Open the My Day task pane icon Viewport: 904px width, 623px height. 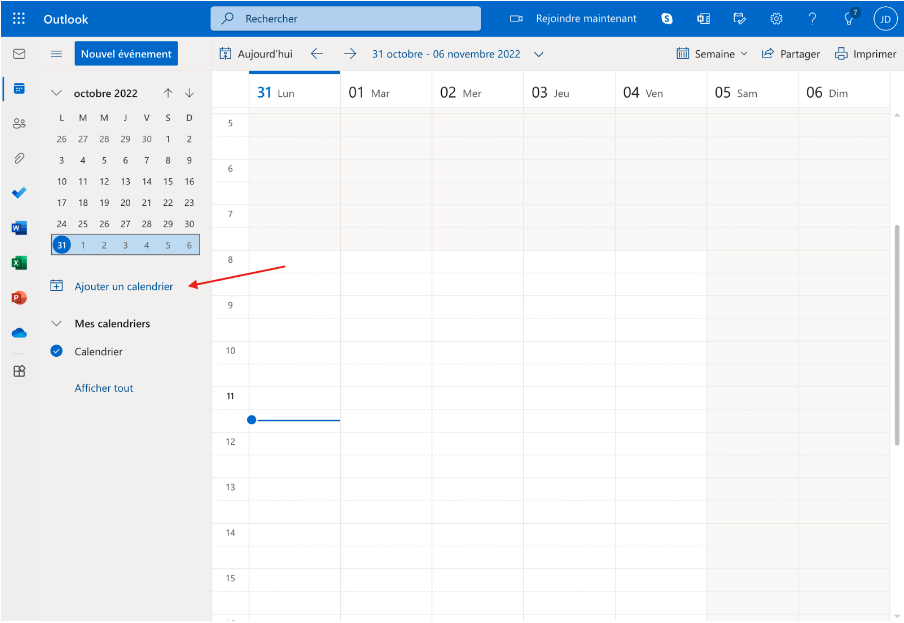pyautogui.click(x=740, y=19)
